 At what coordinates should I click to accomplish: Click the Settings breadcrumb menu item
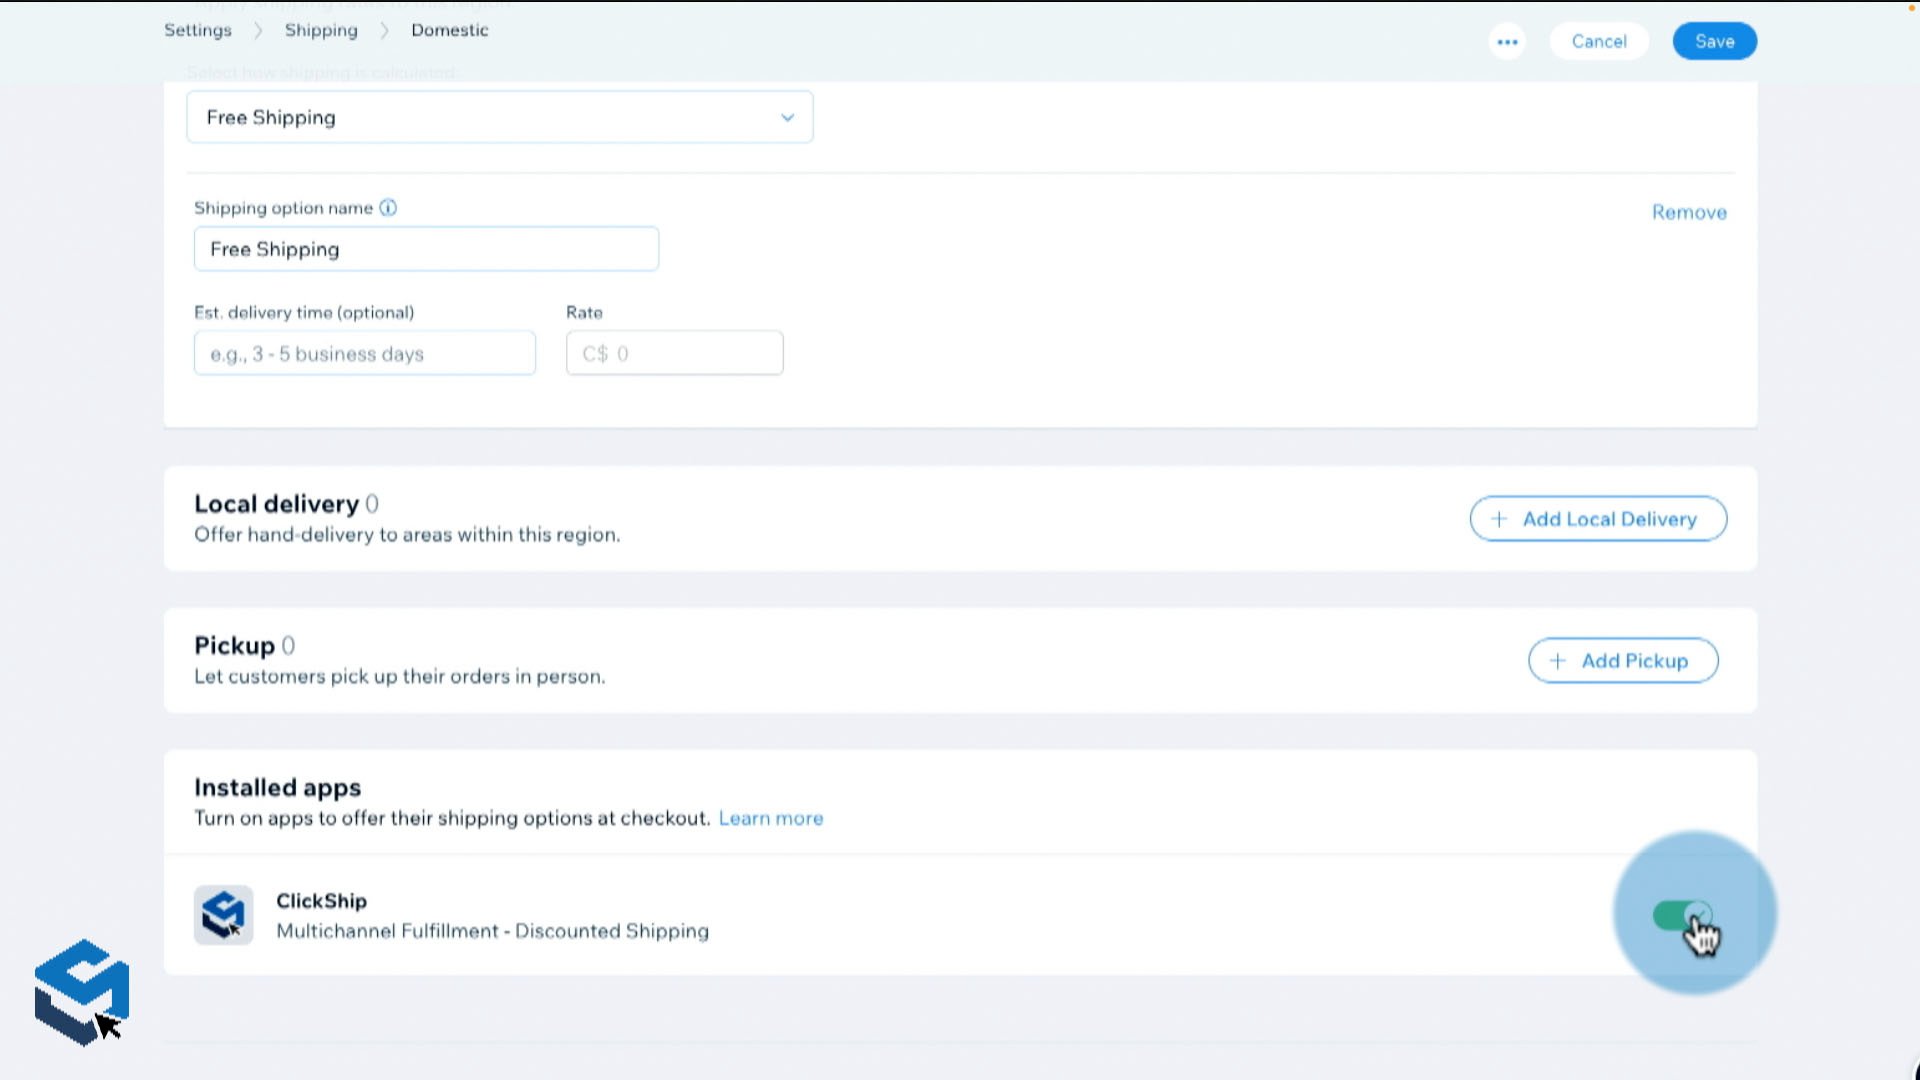click(198, 29)
